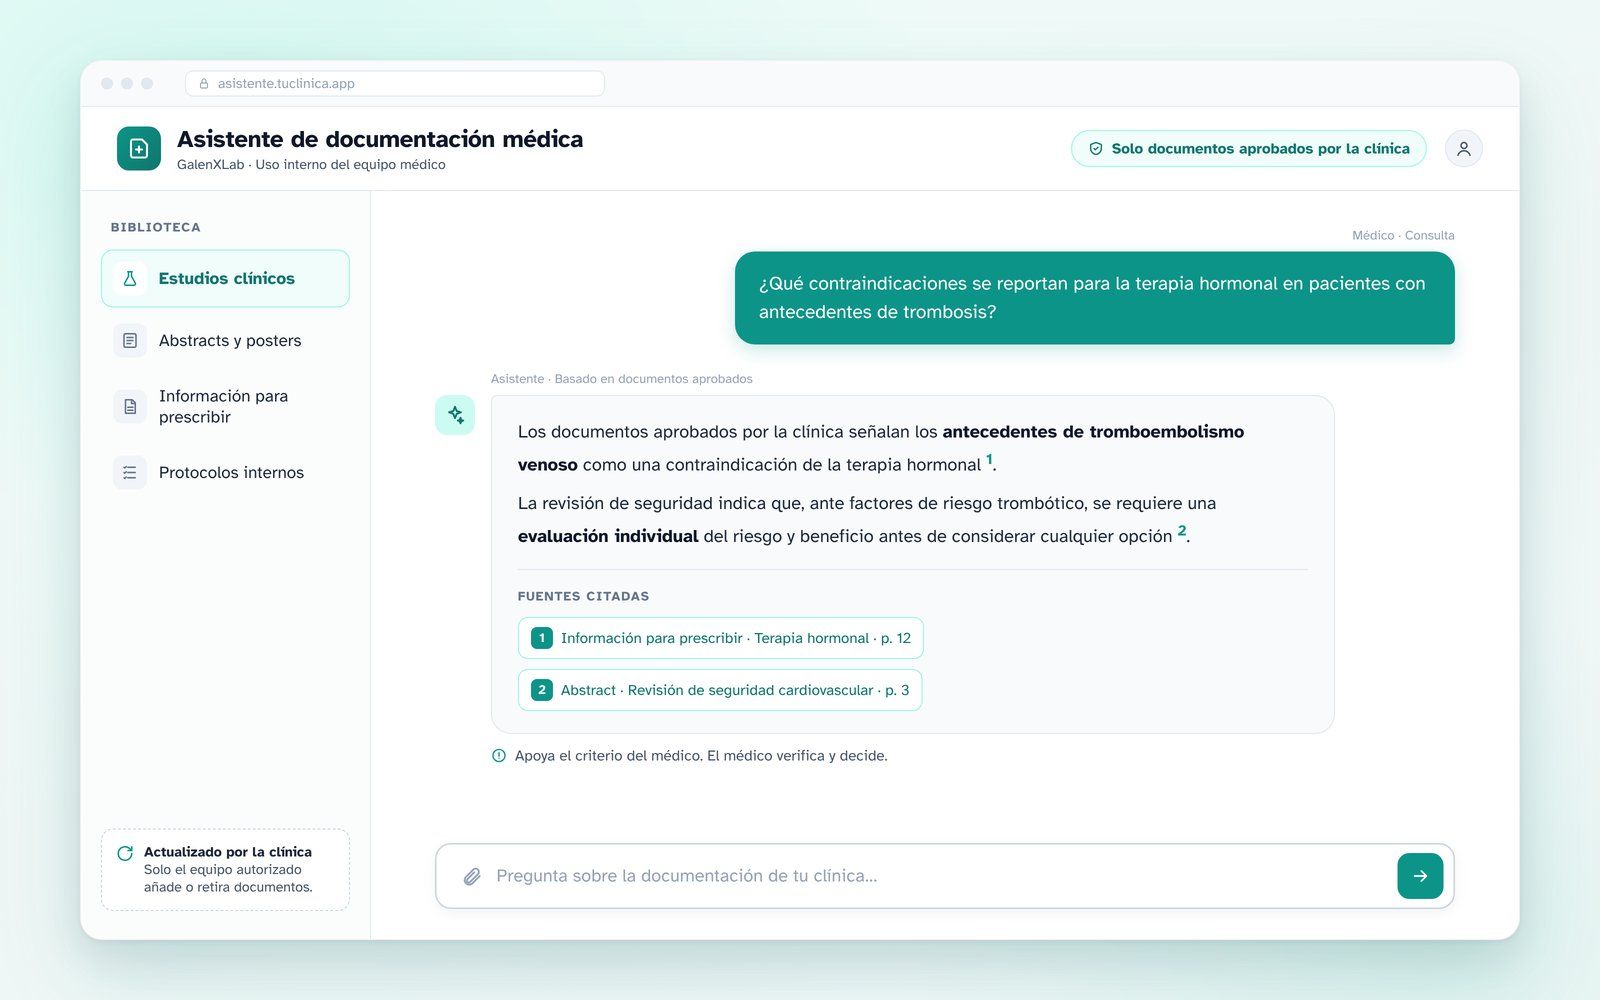The width and height of the screenshot is (1600, 1000).
Task: Click bold text 'evaluación individual'
Action: point(608,536)
